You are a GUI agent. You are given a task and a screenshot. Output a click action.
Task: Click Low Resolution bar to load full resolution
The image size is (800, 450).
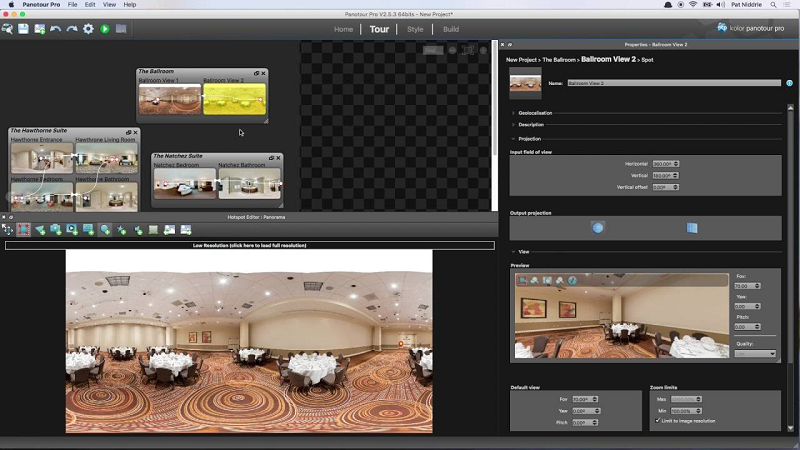[249, 245]
